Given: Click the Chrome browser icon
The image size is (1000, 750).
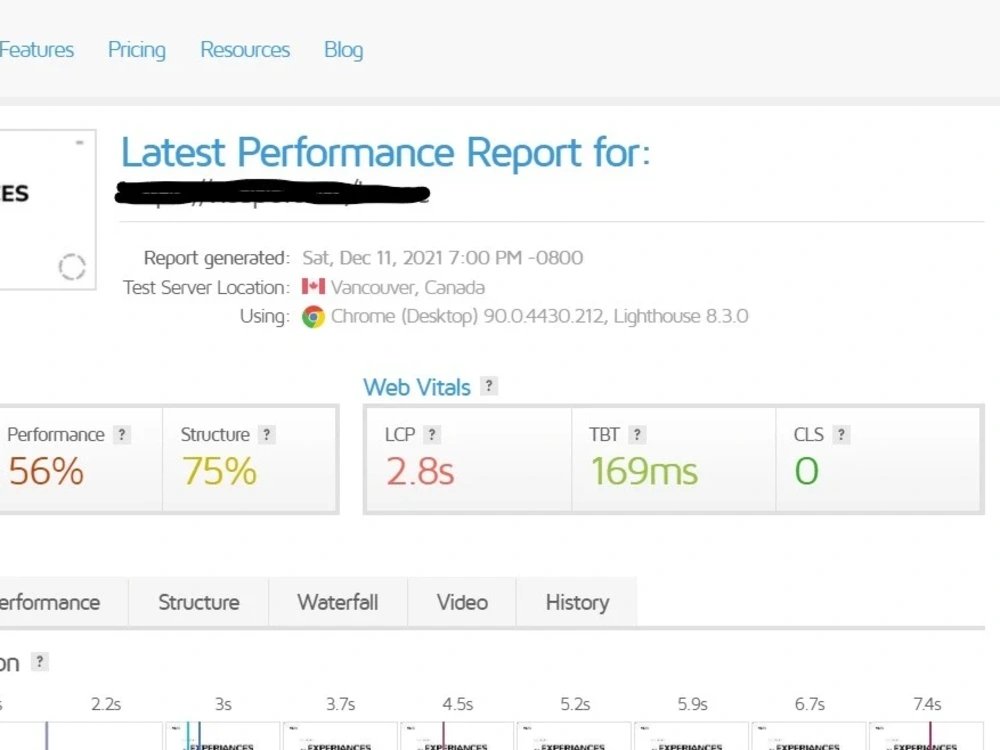Looking at the screenshot, I should (313, 316).
